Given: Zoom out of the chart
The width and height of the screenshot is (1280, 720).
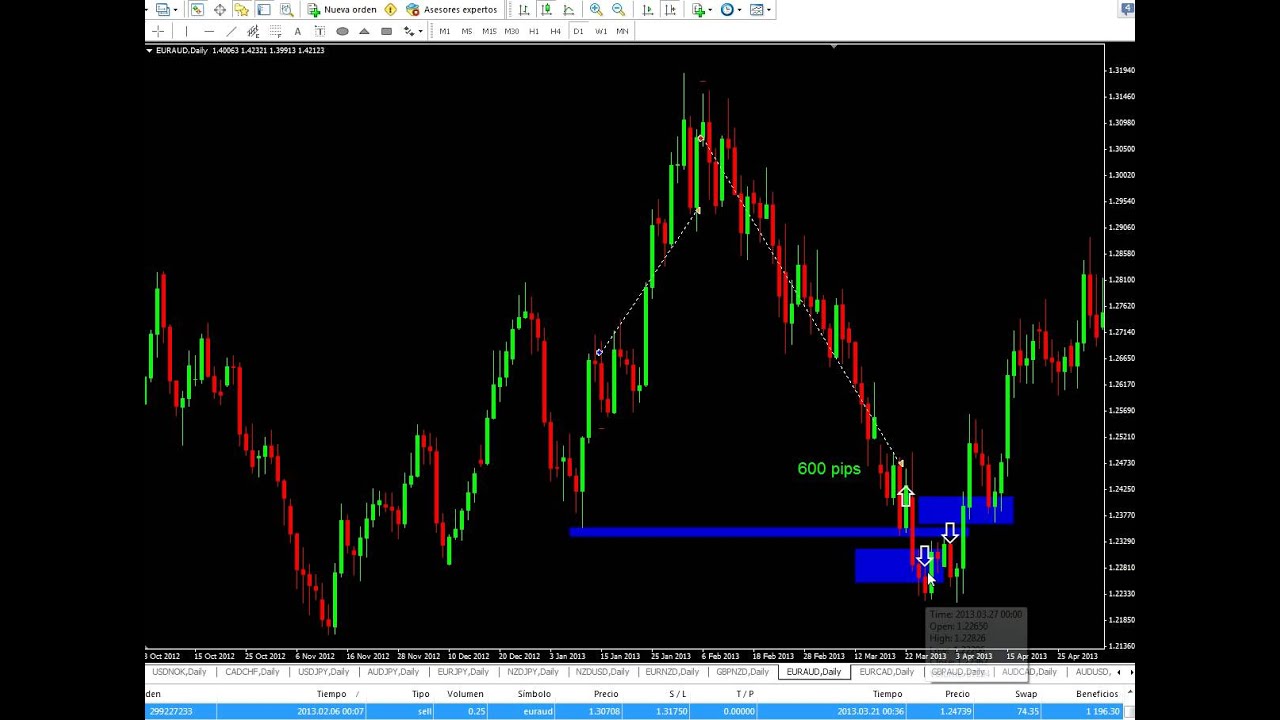Looking at the screenshot, I should click(618, 10).
